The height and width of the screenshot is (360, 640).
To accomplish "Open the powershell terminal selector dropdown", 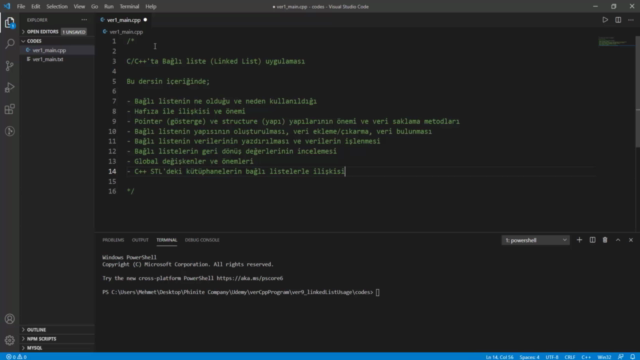I will tap(536, 240).
